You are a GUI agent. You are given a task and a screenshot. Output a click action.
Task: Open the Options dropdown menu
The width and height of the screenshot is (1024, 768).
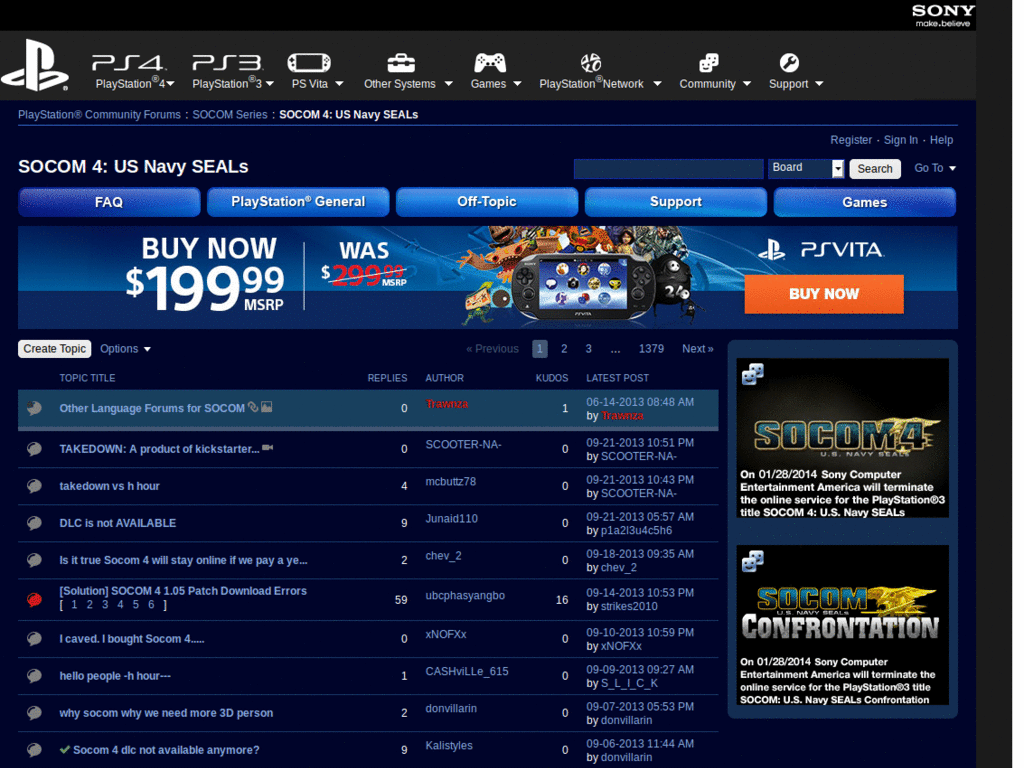pos(125,349)
